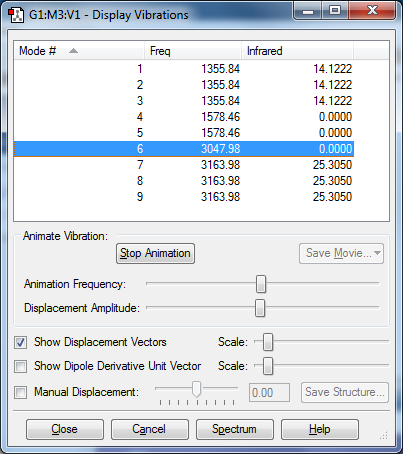Image resolution: width=403 pixels, height=454 pixels.
Task: Select vibration mode 2 row
Action: [184, 85]
